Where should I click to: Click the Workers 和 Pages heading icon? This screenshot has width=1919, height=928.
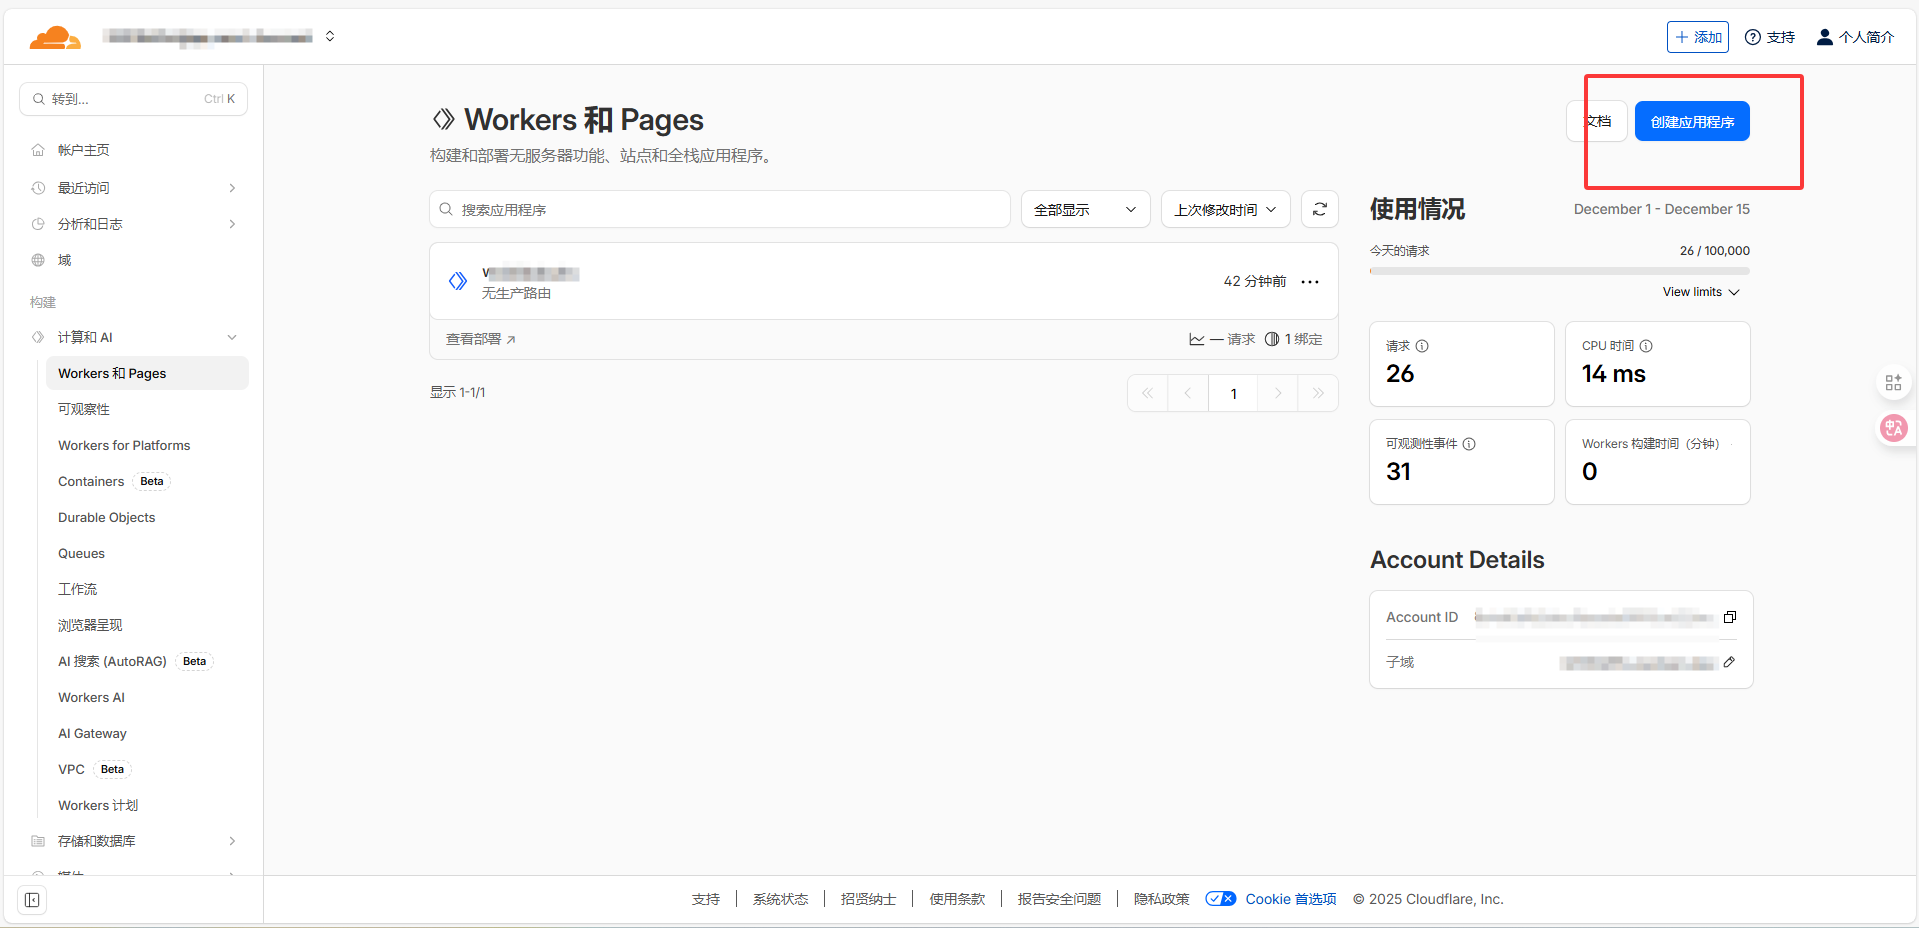pos(443,120)
